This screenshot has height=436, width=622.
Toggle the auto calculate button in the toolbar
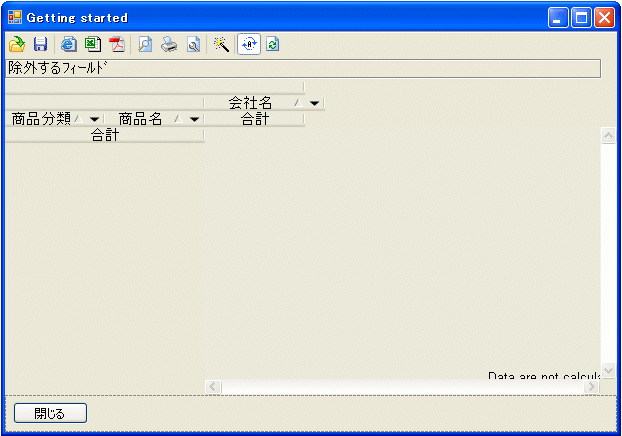pos(249,44)
